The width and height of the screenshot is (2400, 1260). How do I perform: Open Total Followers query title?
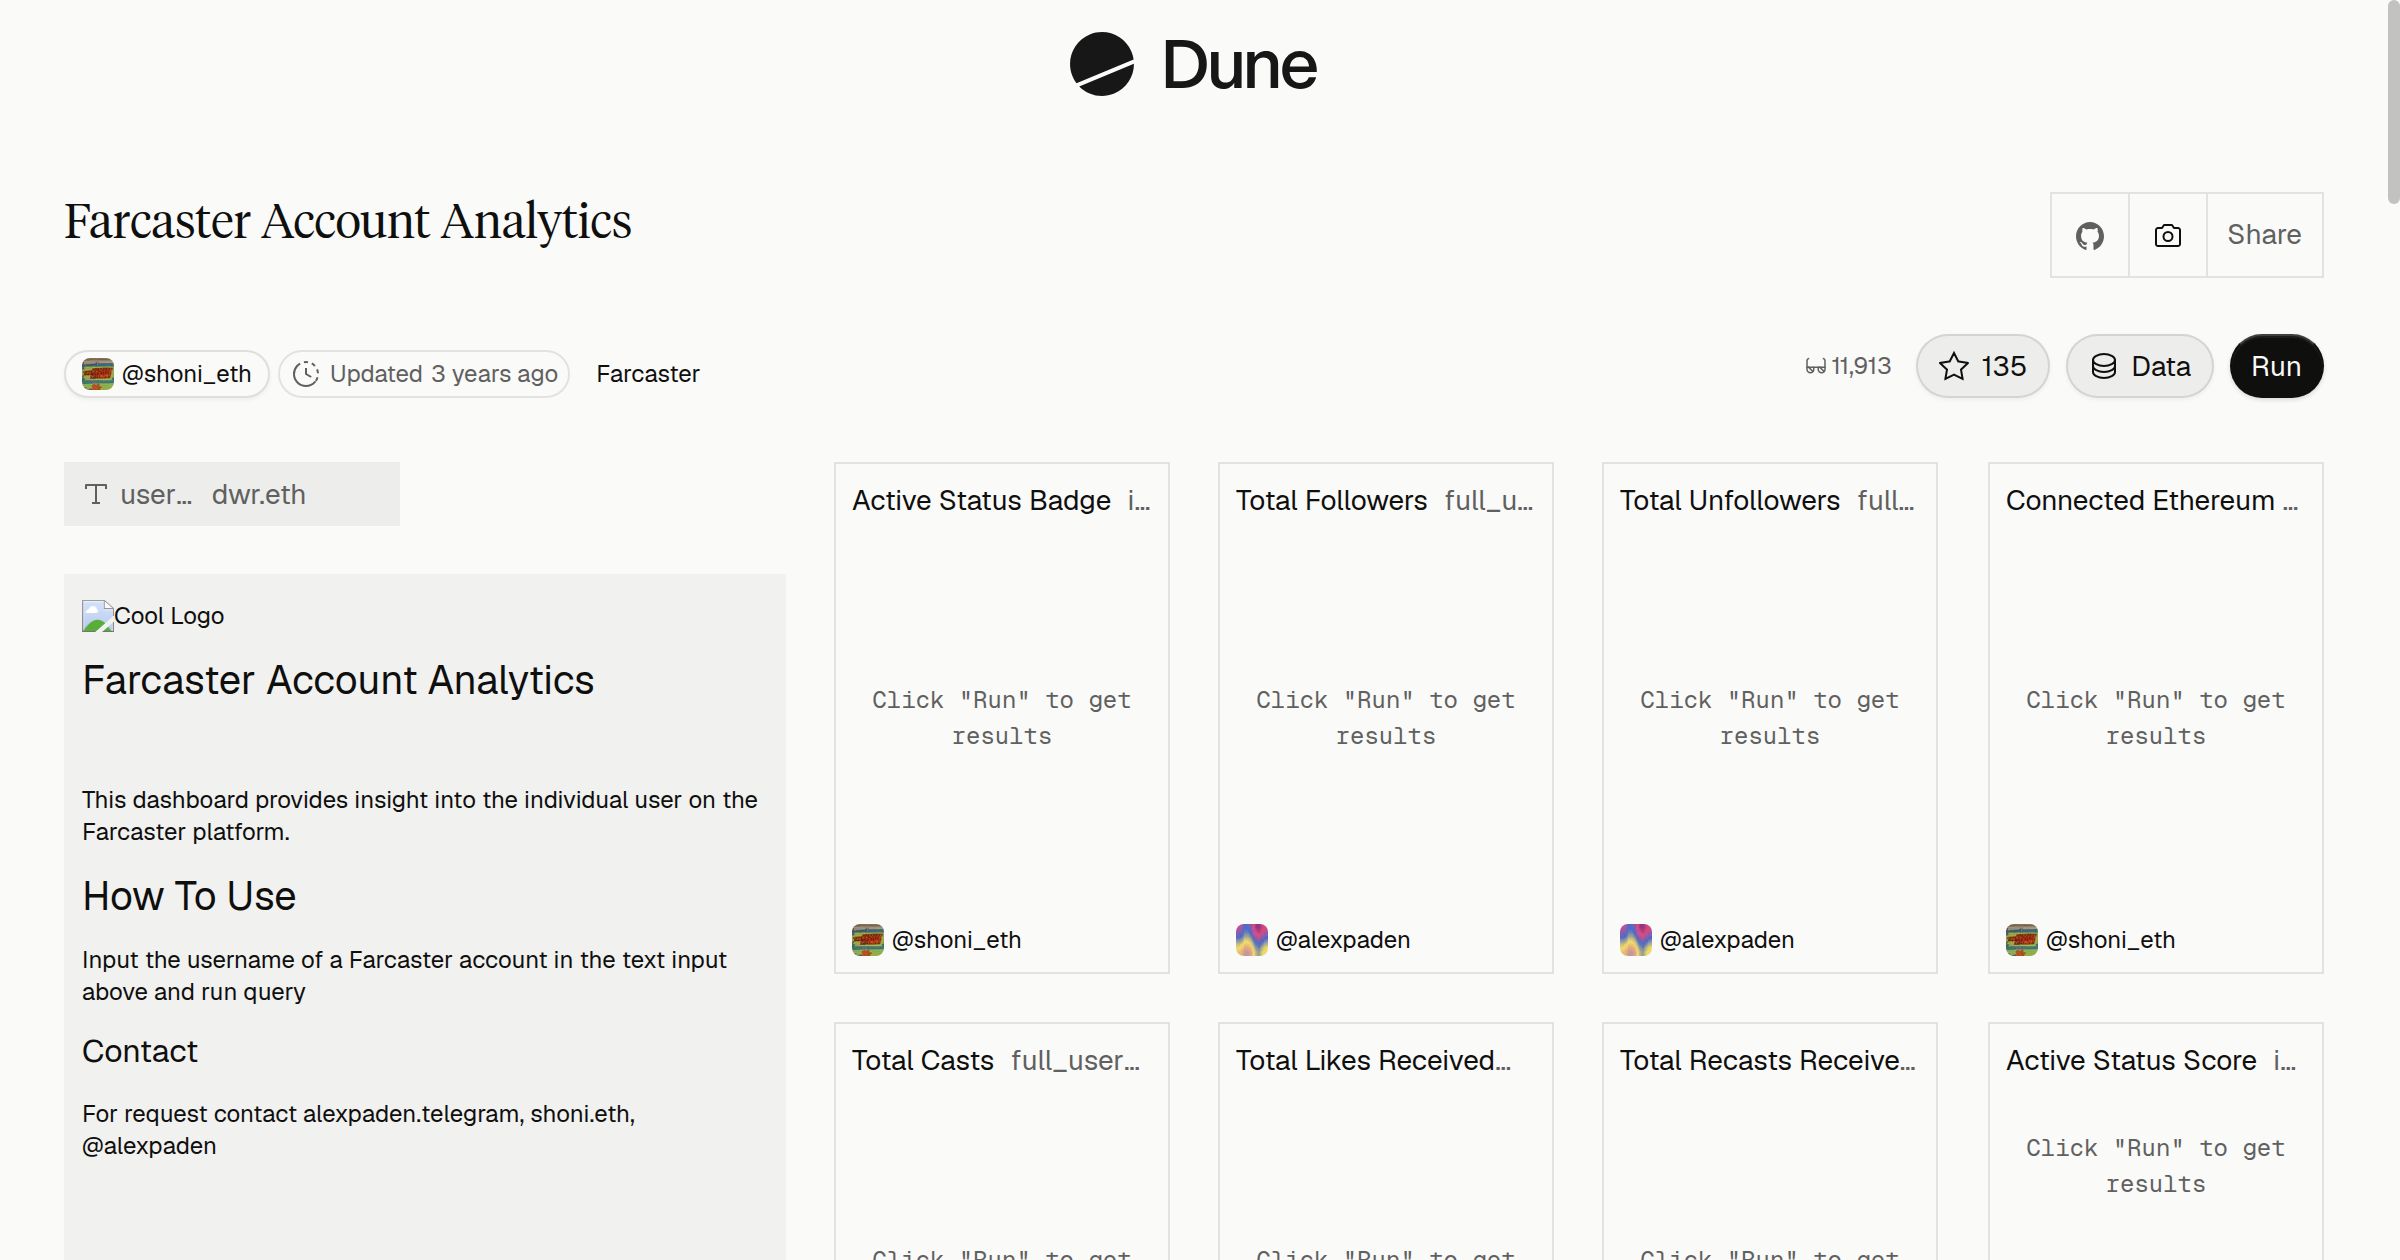(x=1331, y=500)
